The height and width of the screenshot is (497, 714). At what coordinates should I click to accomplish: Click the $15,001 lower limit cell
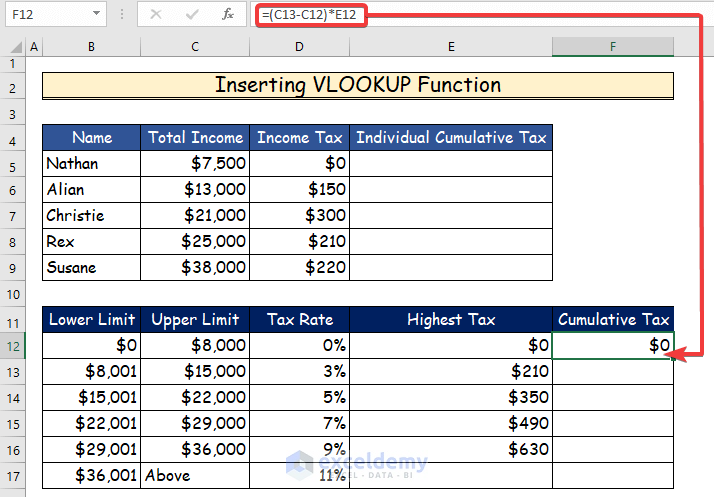(92, 398)
